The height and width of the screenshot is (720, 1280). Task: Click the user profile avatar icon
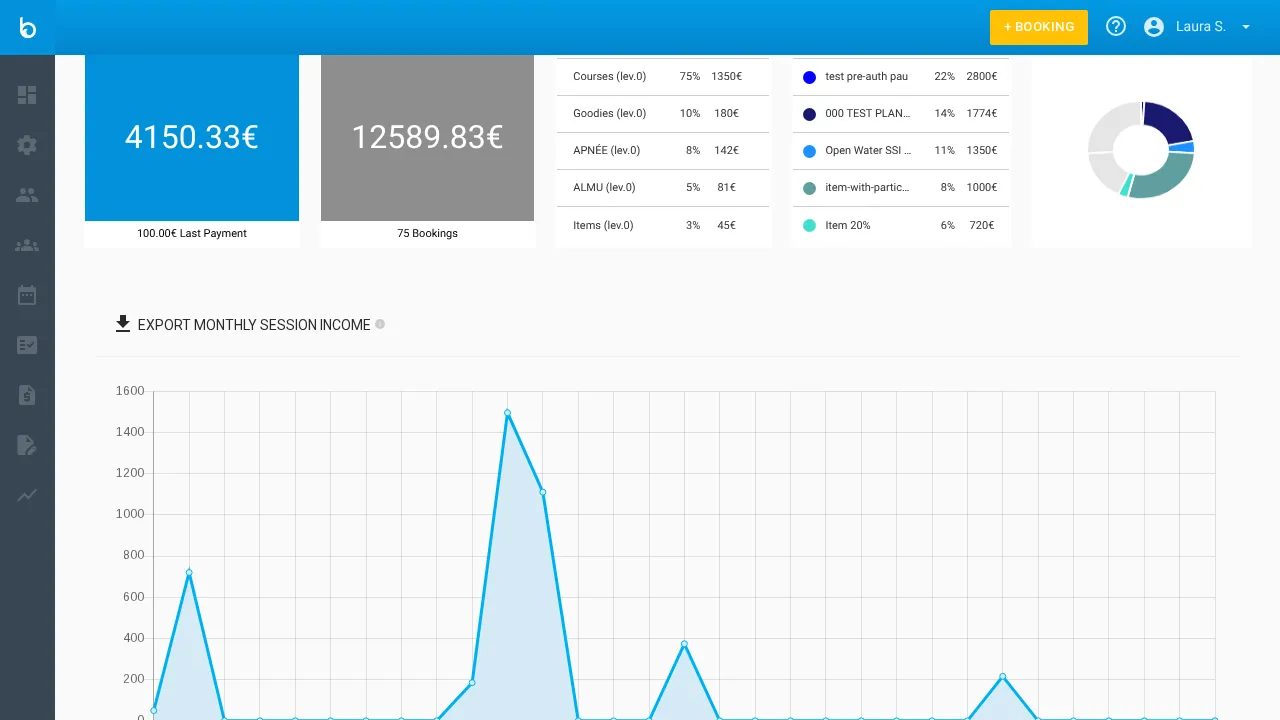point(1155,27)
